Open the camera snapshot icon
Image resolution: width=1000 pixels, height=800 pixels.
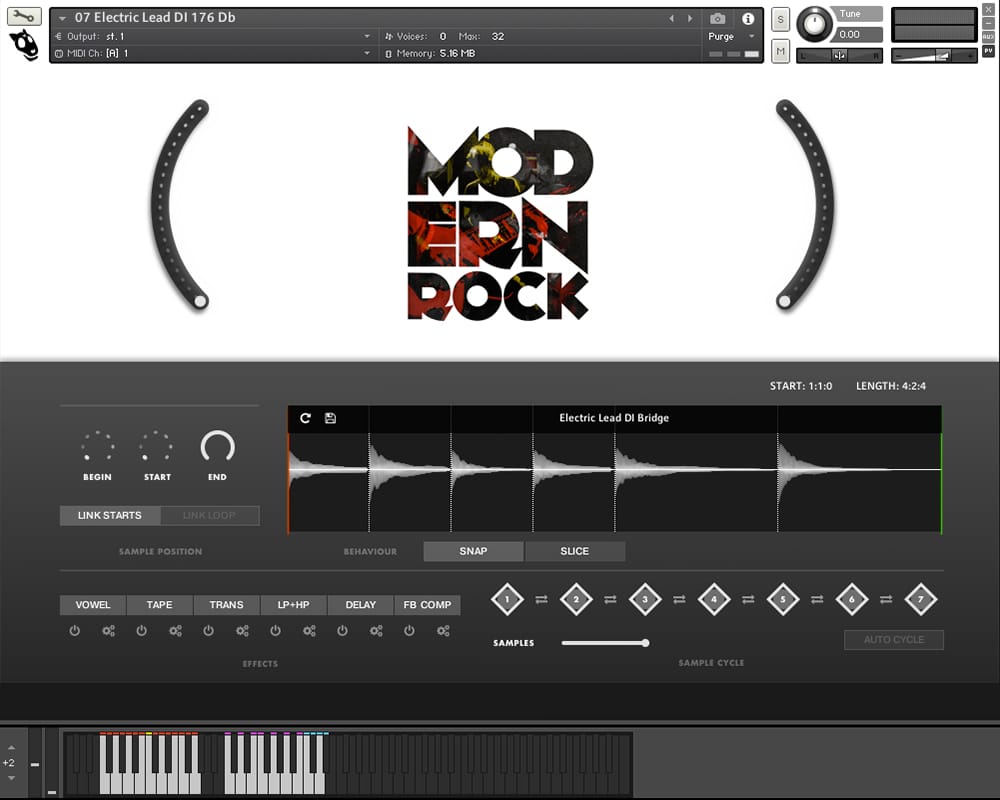pos(717,18)
